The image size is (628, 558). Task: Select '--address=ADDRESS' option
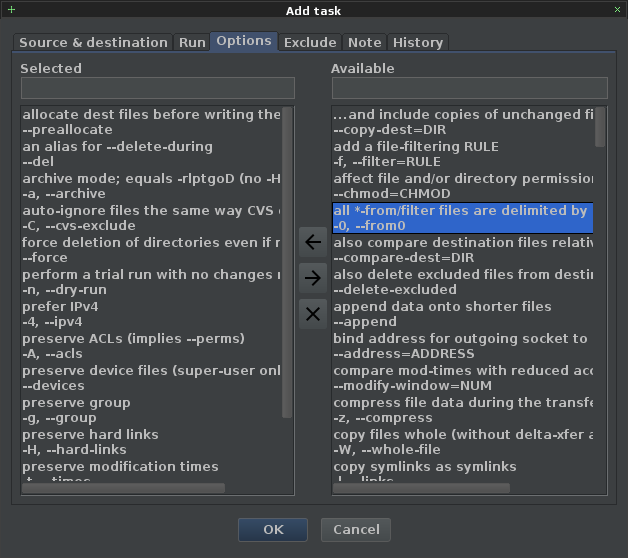pyautogui.click(x=463, y=346)
